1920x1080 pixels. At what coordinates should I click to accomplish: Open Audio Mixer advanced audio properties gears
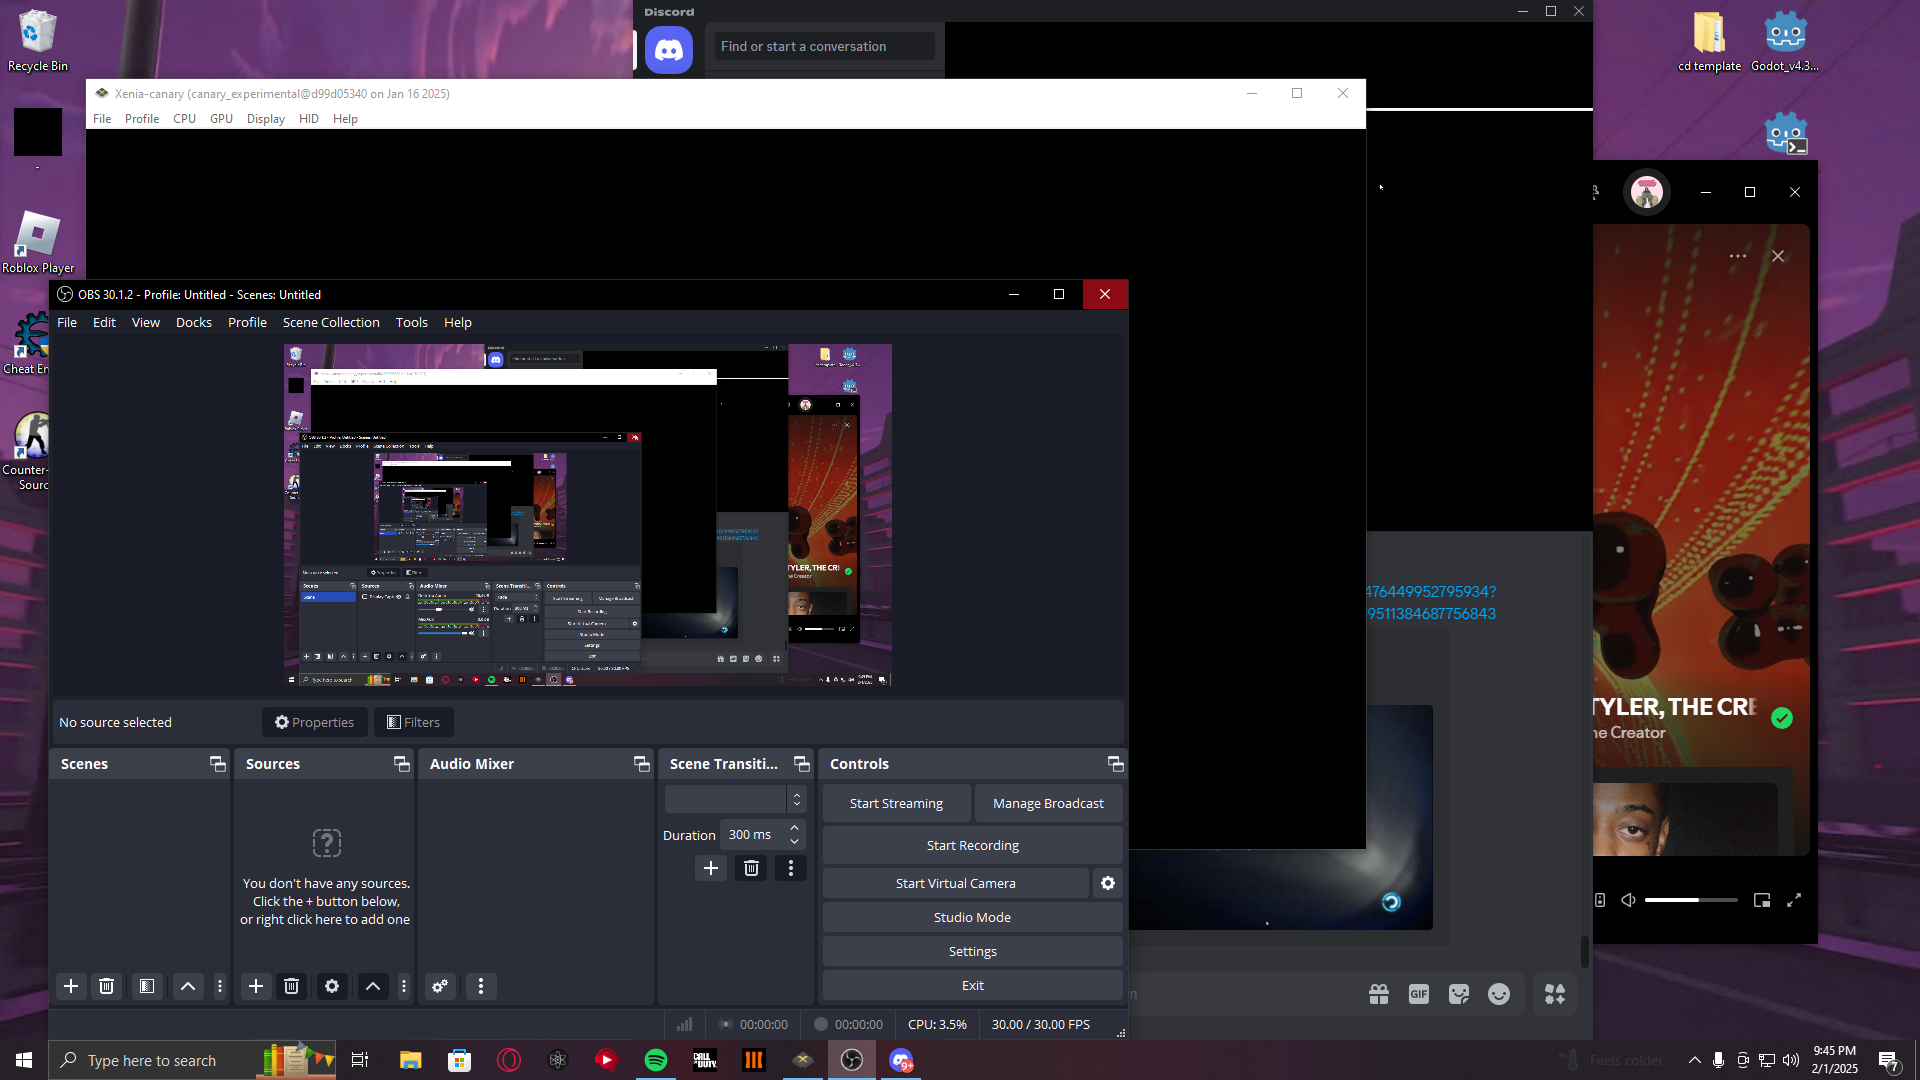pyautogui.click(x=440, y=986)
